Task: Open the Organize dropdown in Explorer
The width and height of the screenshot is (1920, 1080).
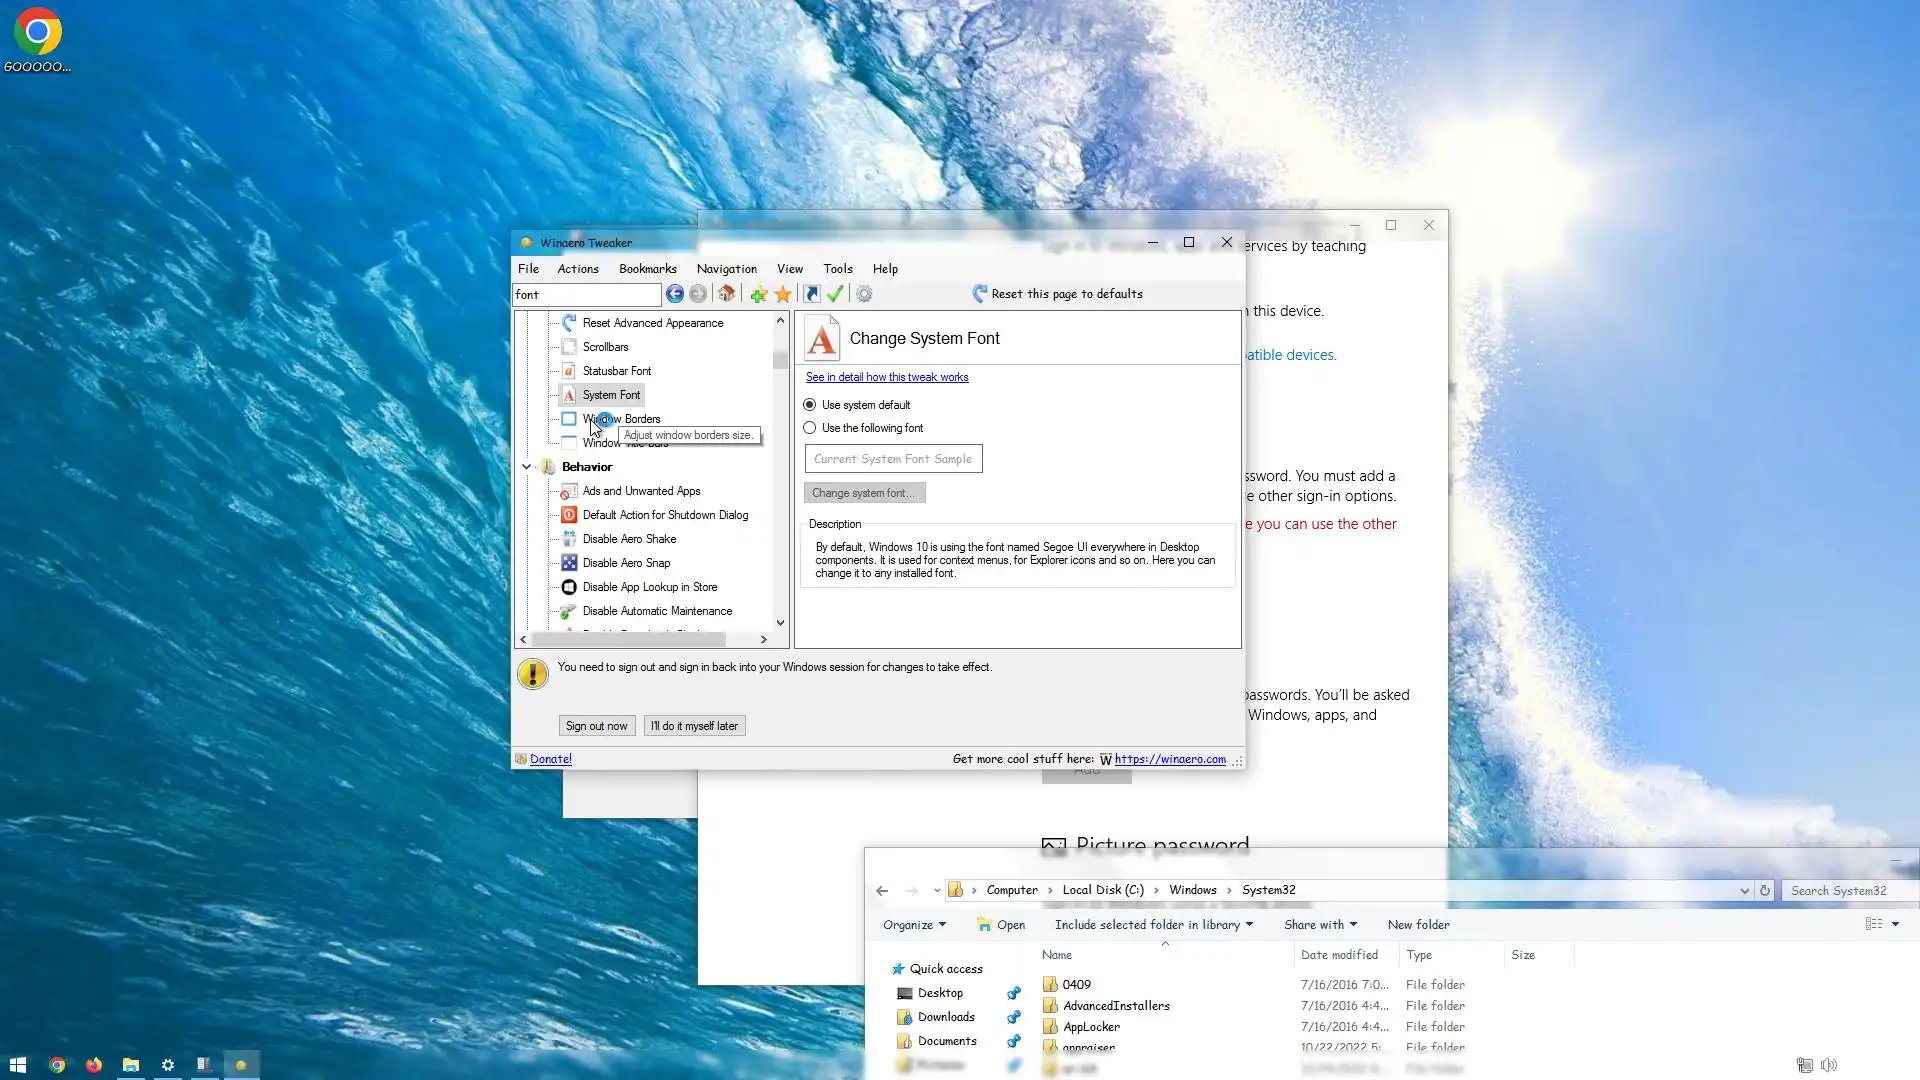Action: click(x=914, y=925)
